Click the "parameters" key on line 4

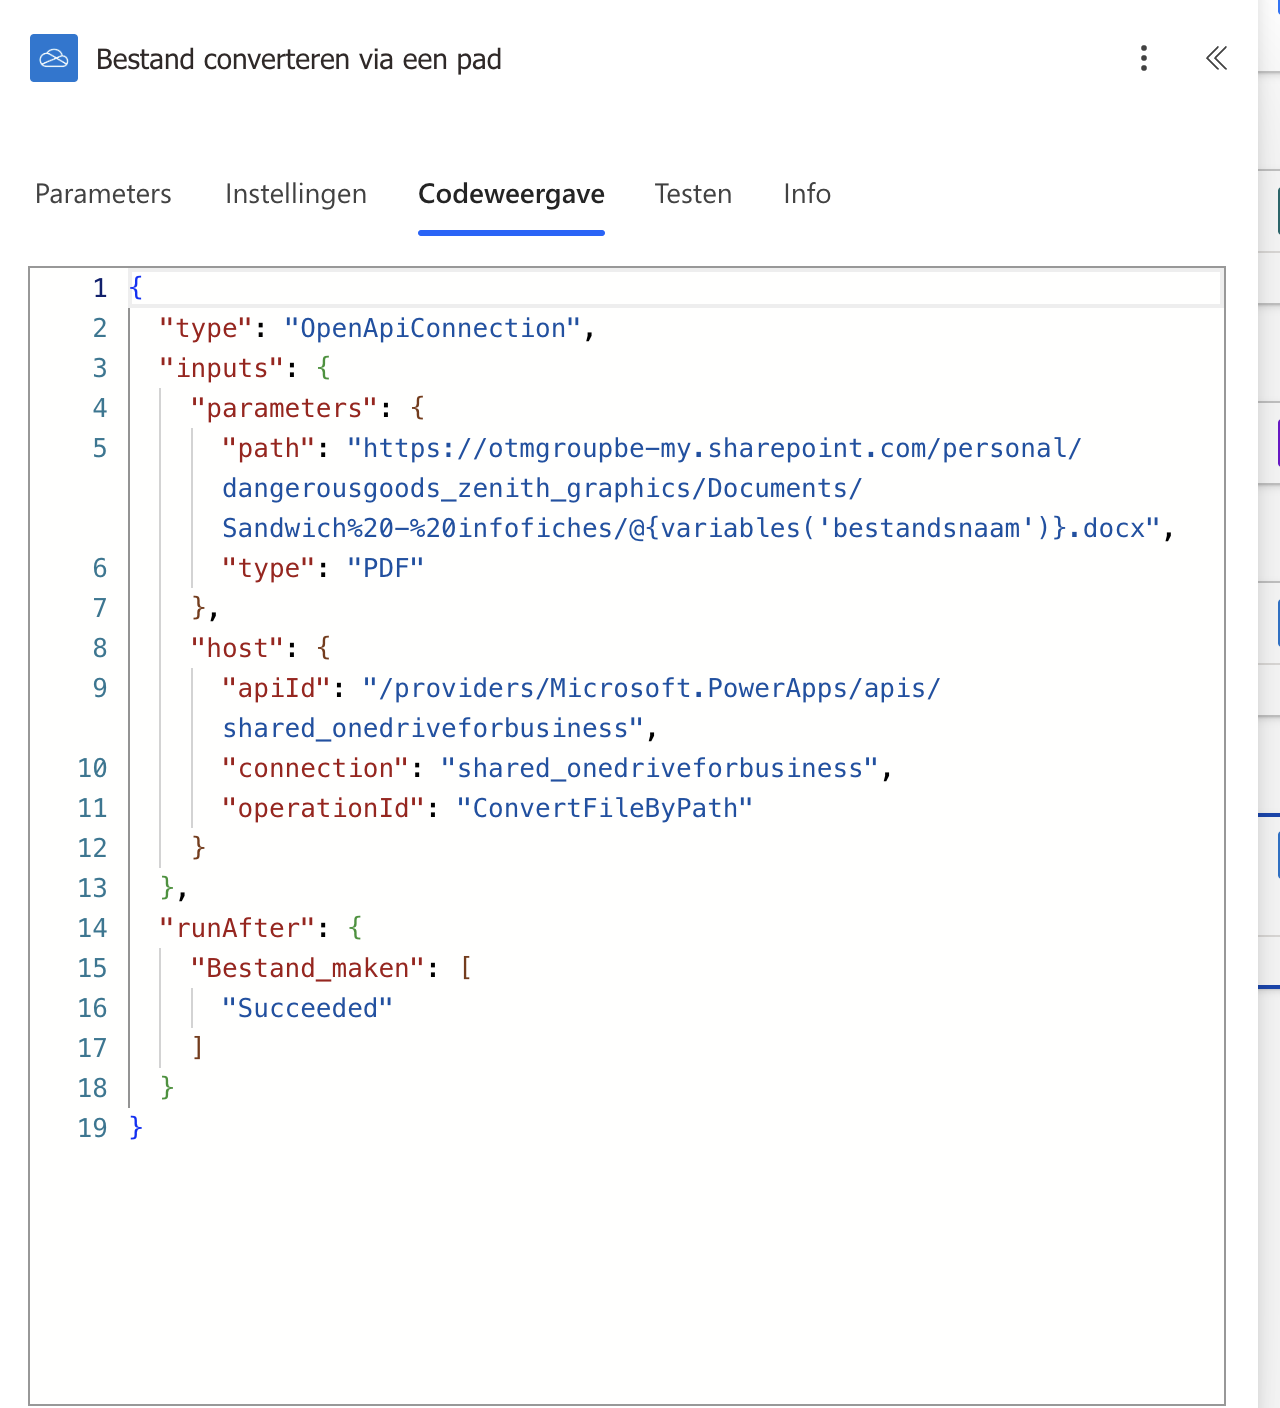284,409
